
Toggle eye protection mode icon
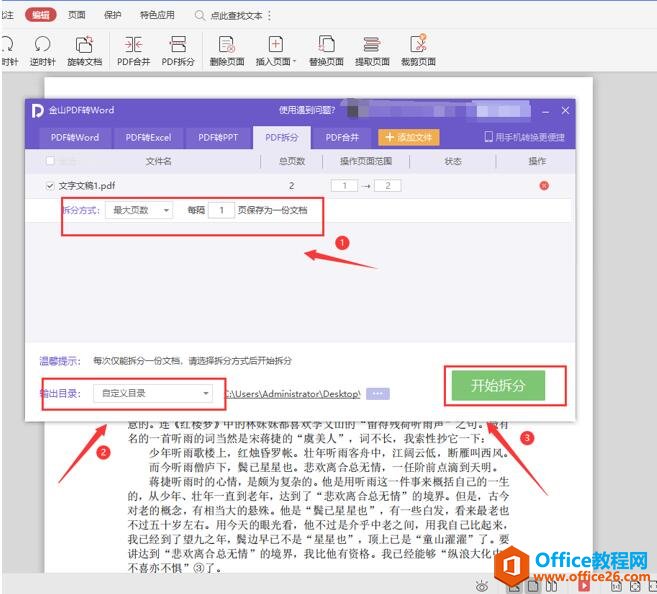[x=482, y=586]
